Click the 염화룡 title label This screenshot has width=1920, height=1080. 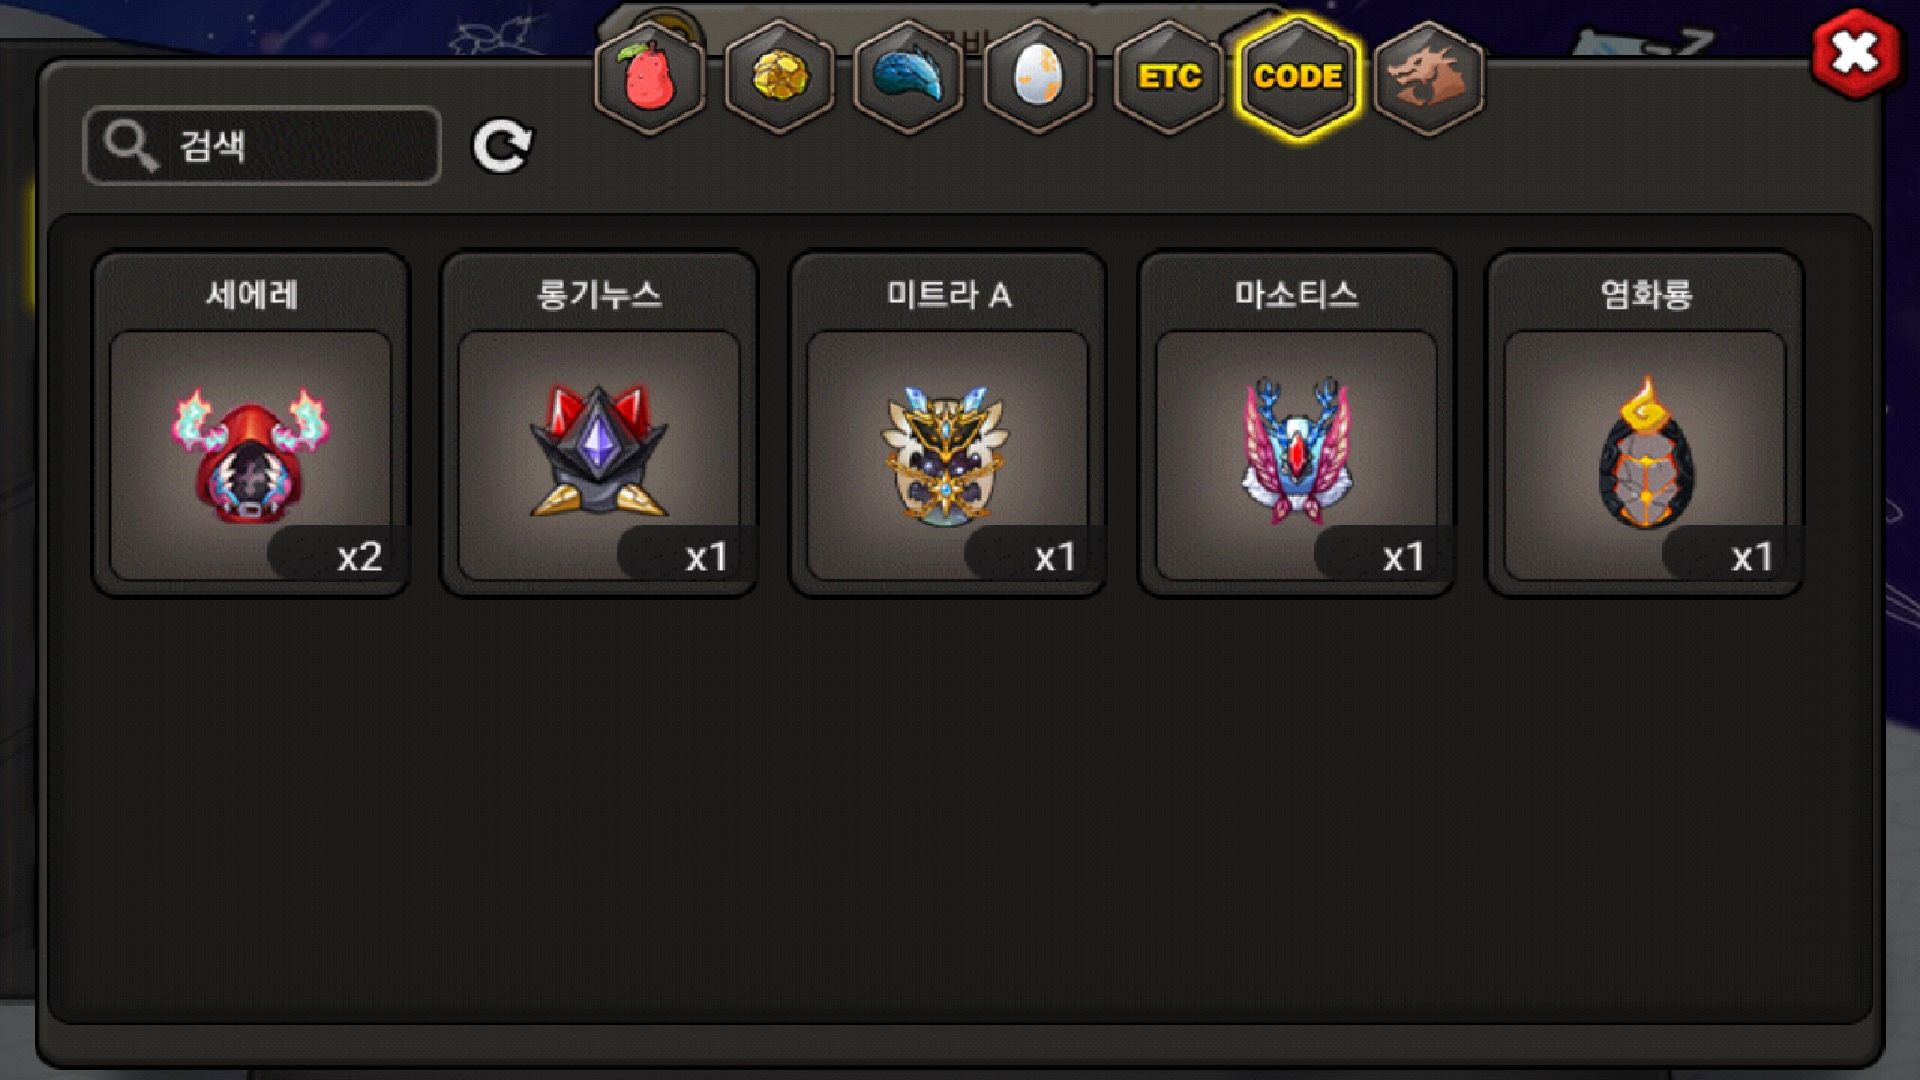click(x=1646, y=294)
